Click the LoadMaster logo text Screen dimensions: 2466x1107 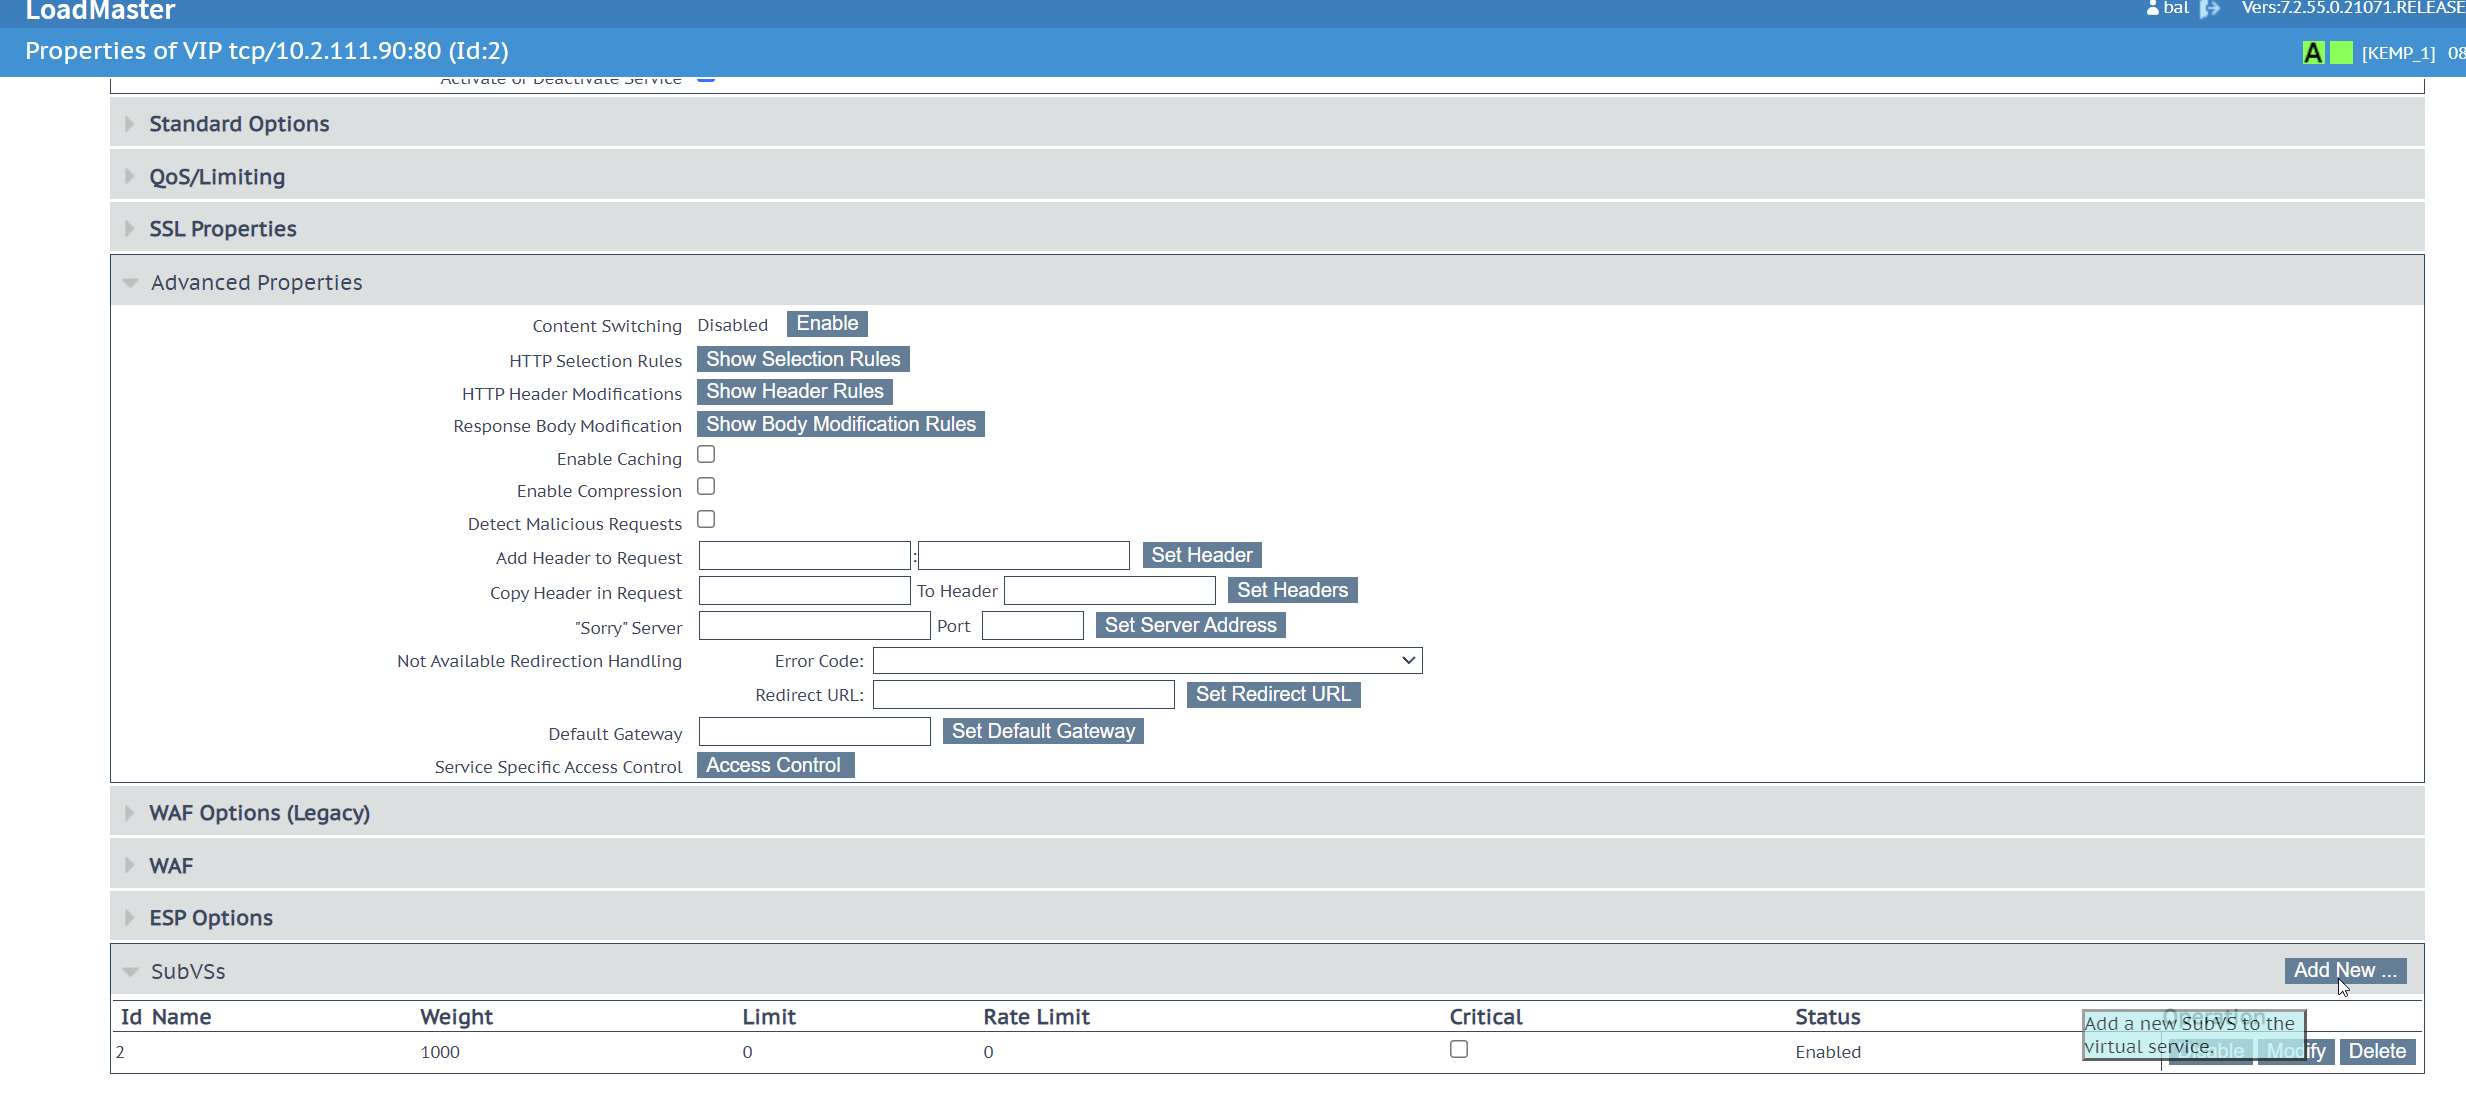(100, 10)
